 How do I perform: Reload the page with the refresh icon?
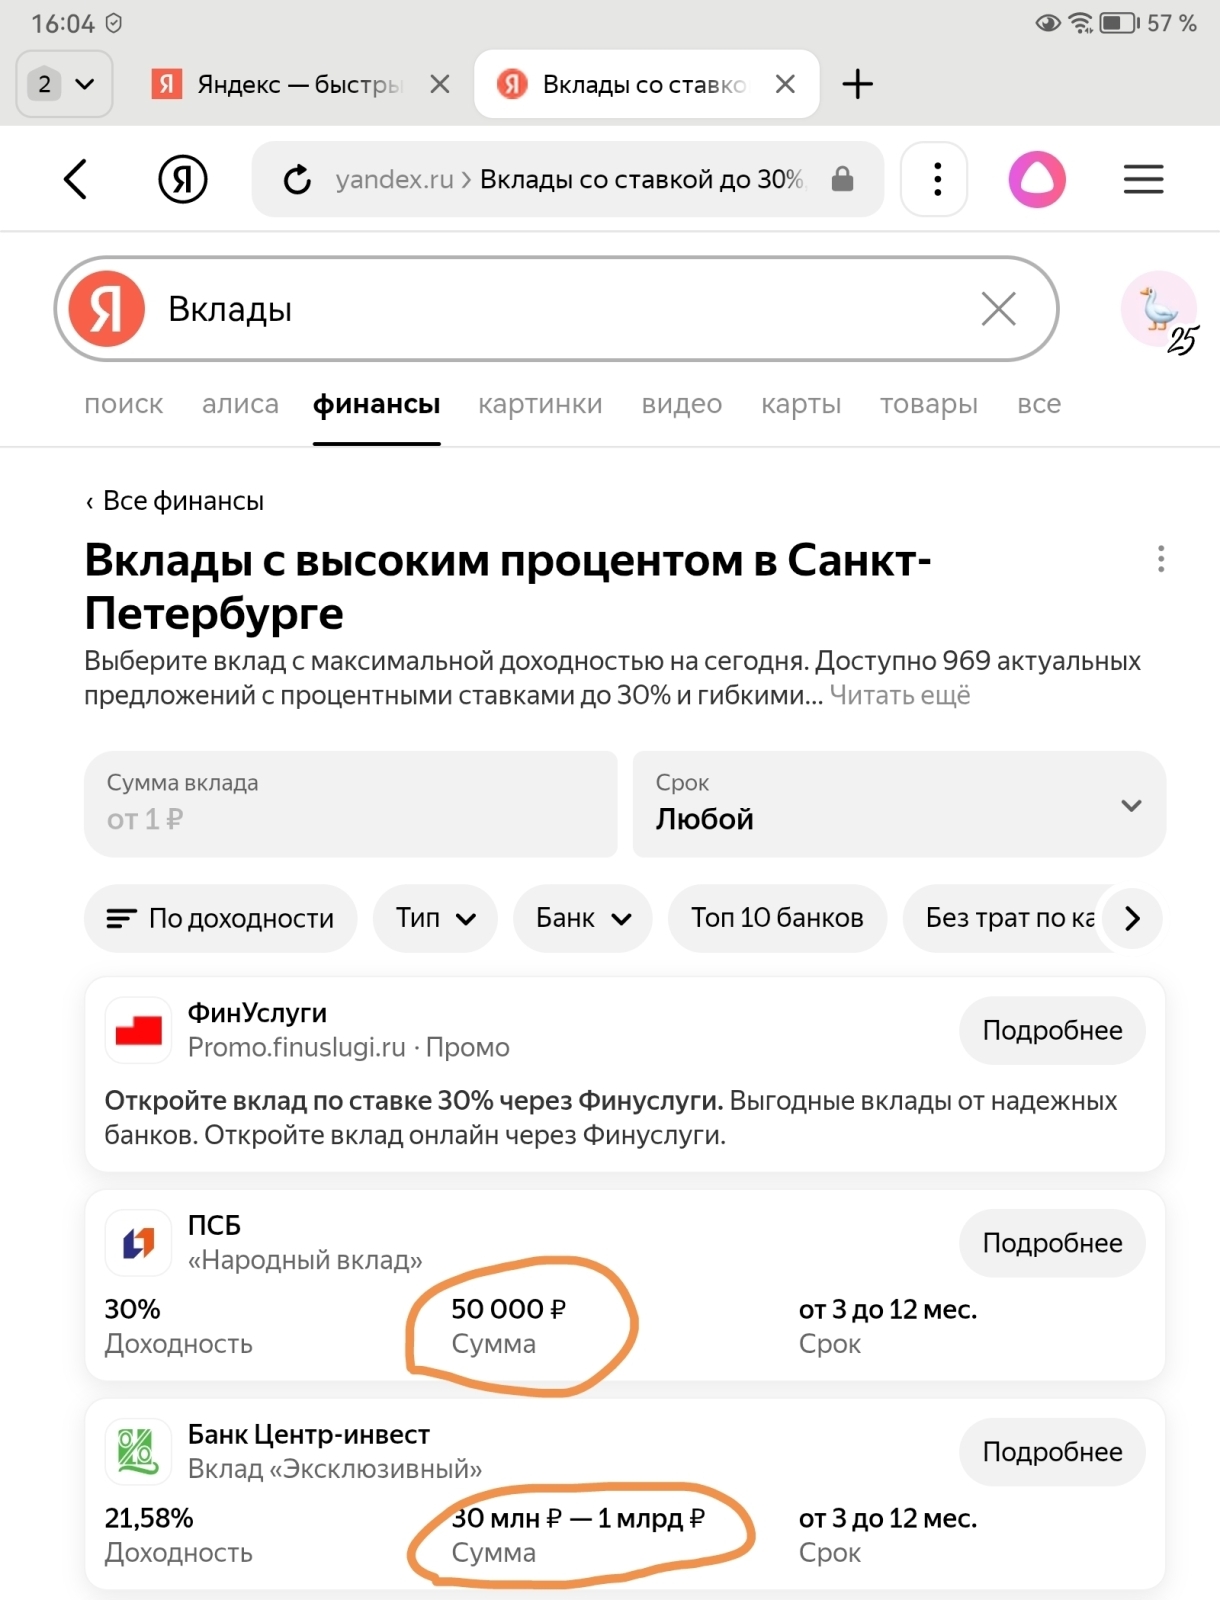297,180
